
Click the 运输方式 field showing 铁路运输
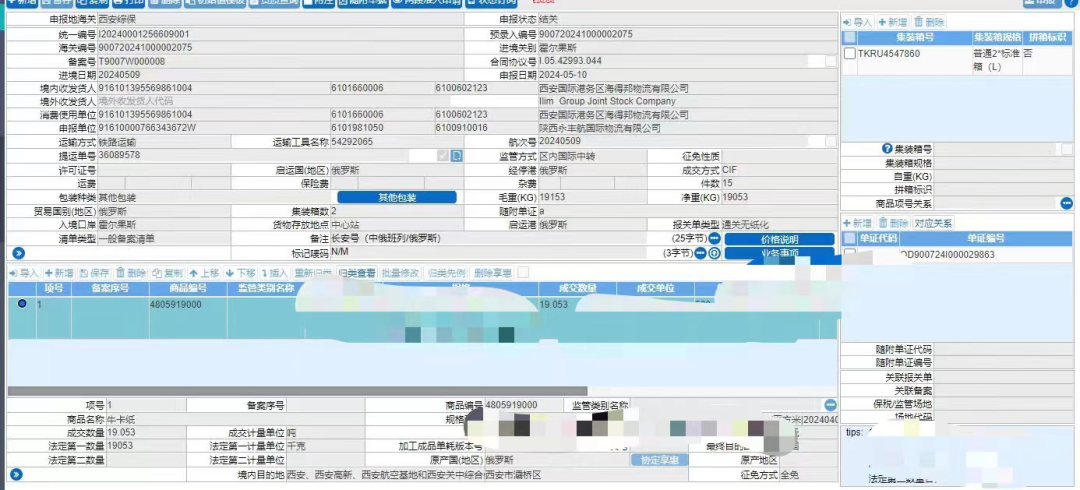pos(165,143)
